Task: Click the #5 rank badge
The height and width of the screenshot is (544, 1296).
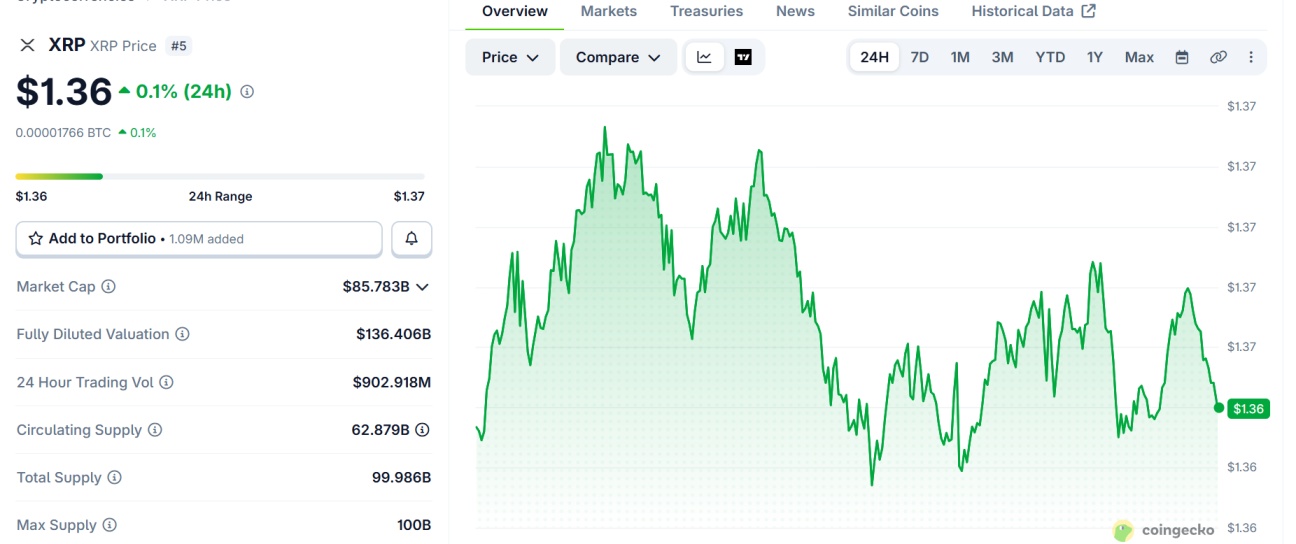Action: pos(178,45)
